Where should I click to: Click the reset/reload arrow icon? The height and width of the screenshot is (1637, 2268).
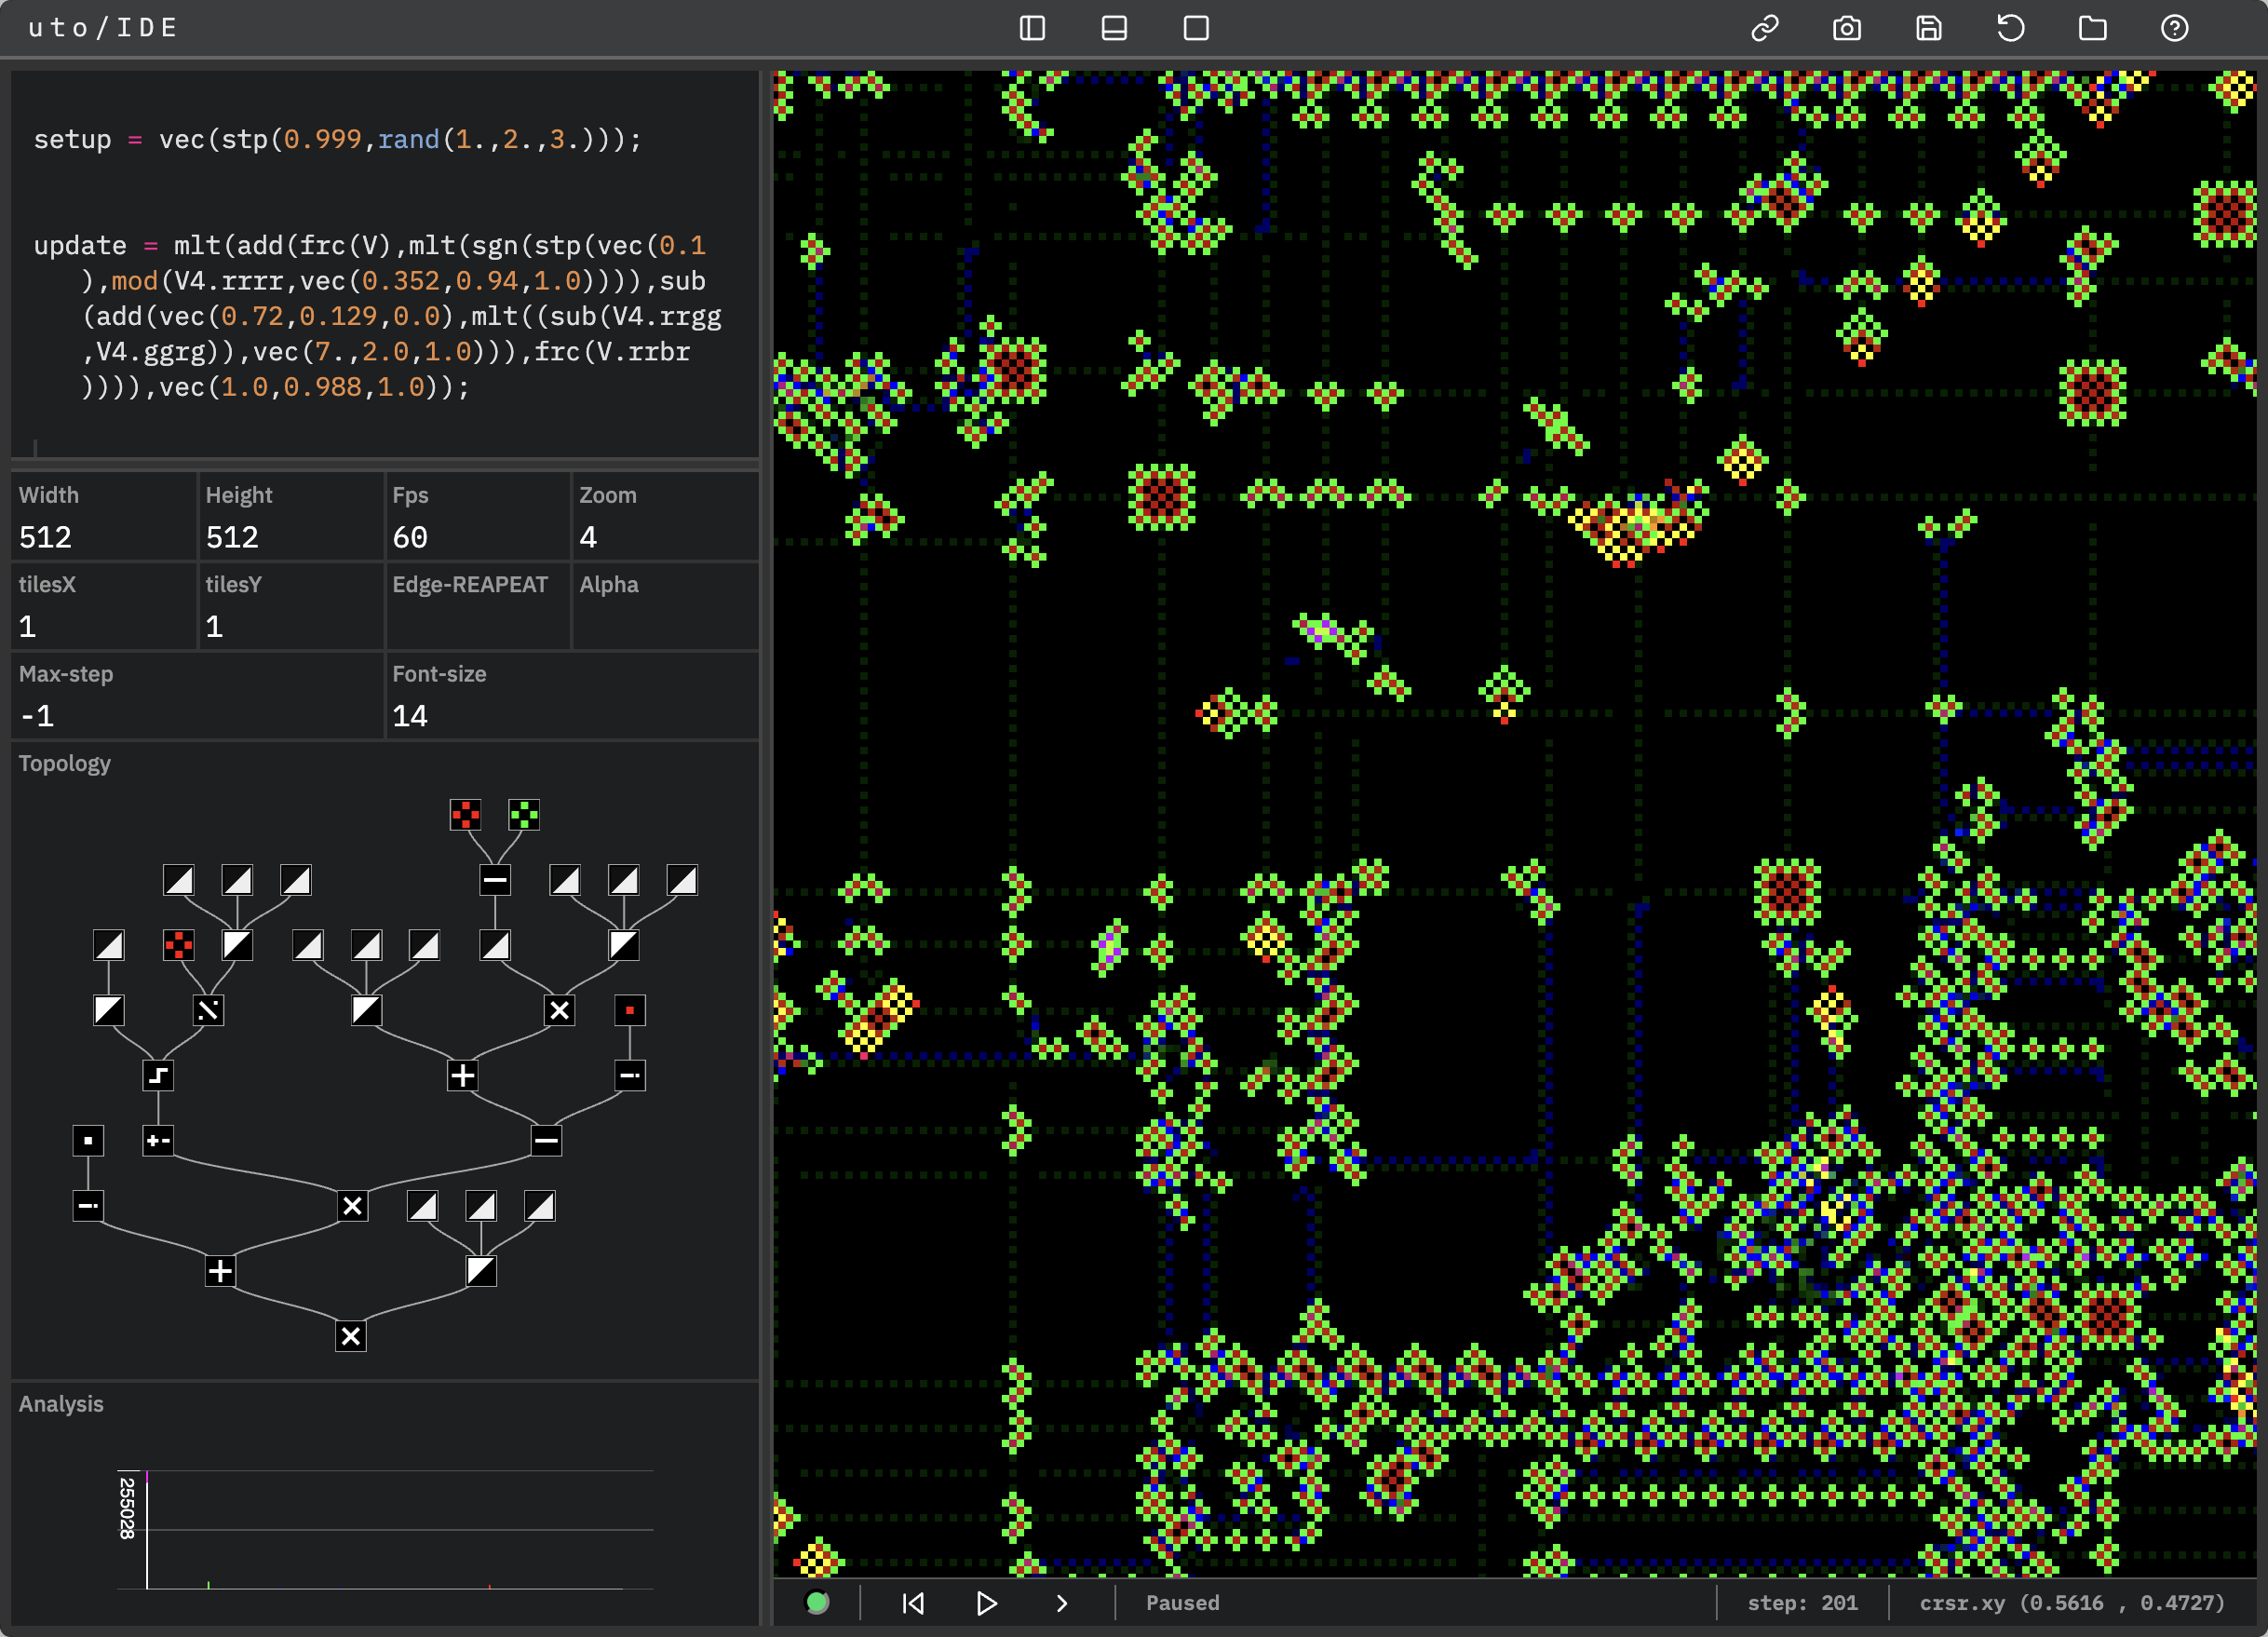[2010, 28]
